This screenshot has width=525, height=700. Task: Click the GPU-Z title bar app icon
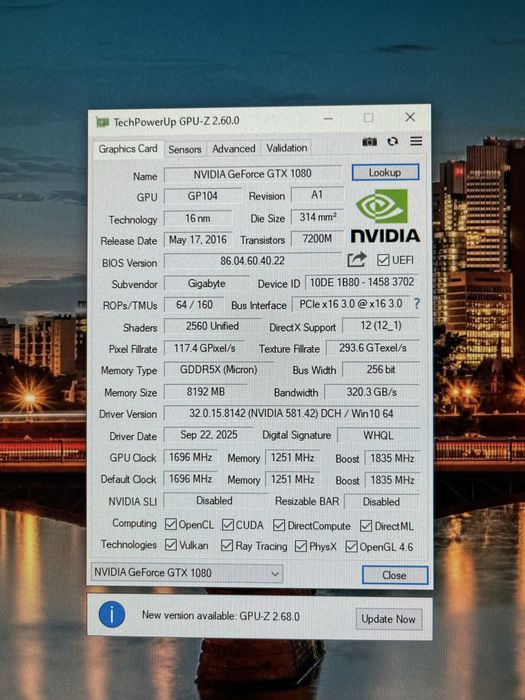102,122
